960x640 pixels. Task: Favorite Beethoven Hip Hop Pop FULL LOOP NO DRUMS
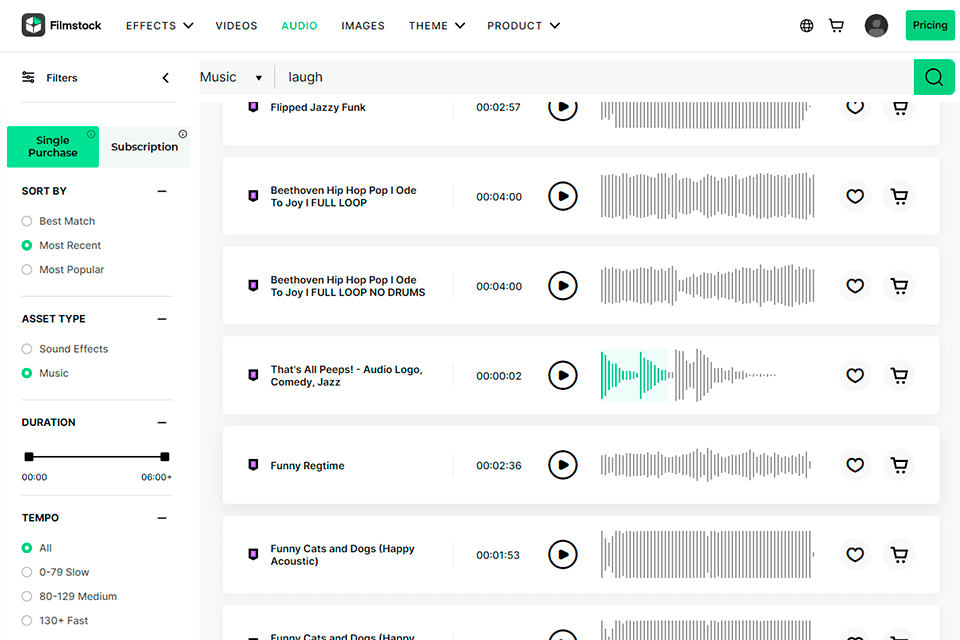(x=855, y=286)
